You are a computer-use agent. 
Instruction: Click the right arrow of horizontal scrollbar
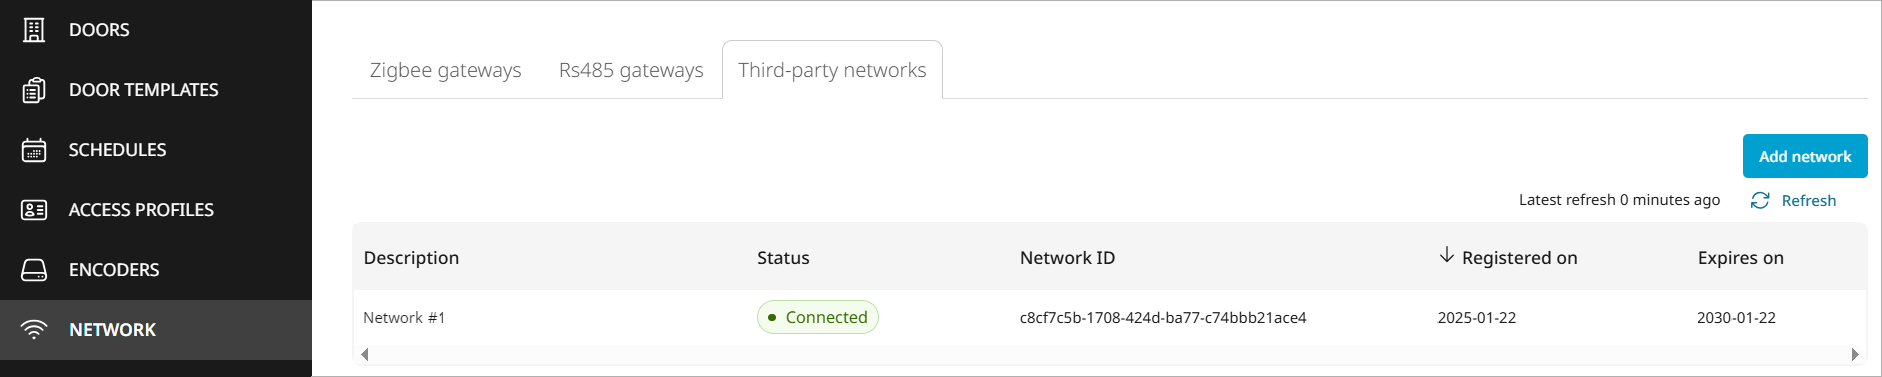(1855, 354)
